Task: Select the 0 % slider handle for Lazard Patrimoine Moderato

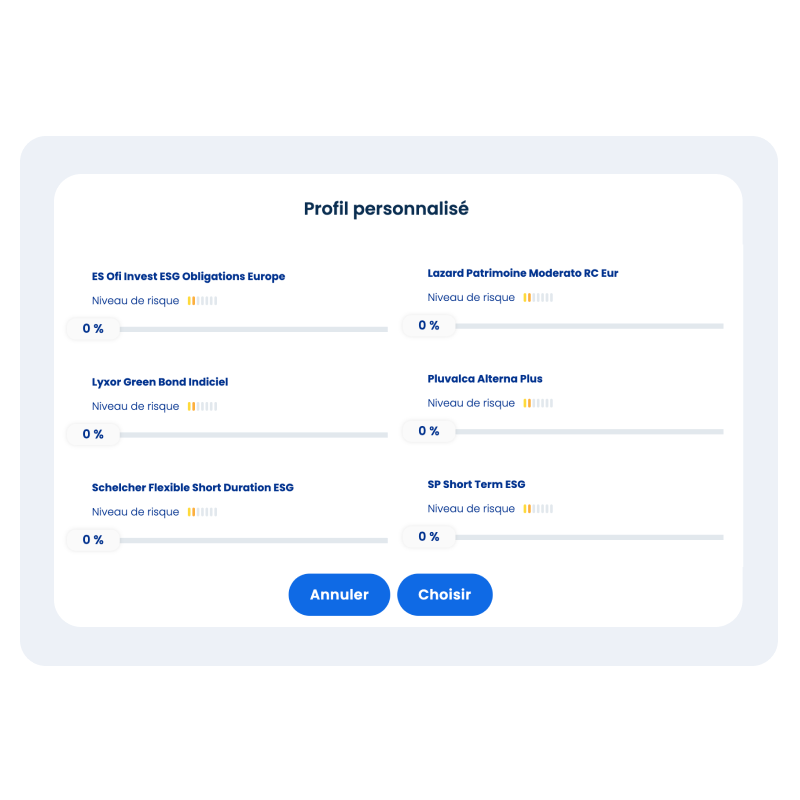Action: click(x=428, y=324)
